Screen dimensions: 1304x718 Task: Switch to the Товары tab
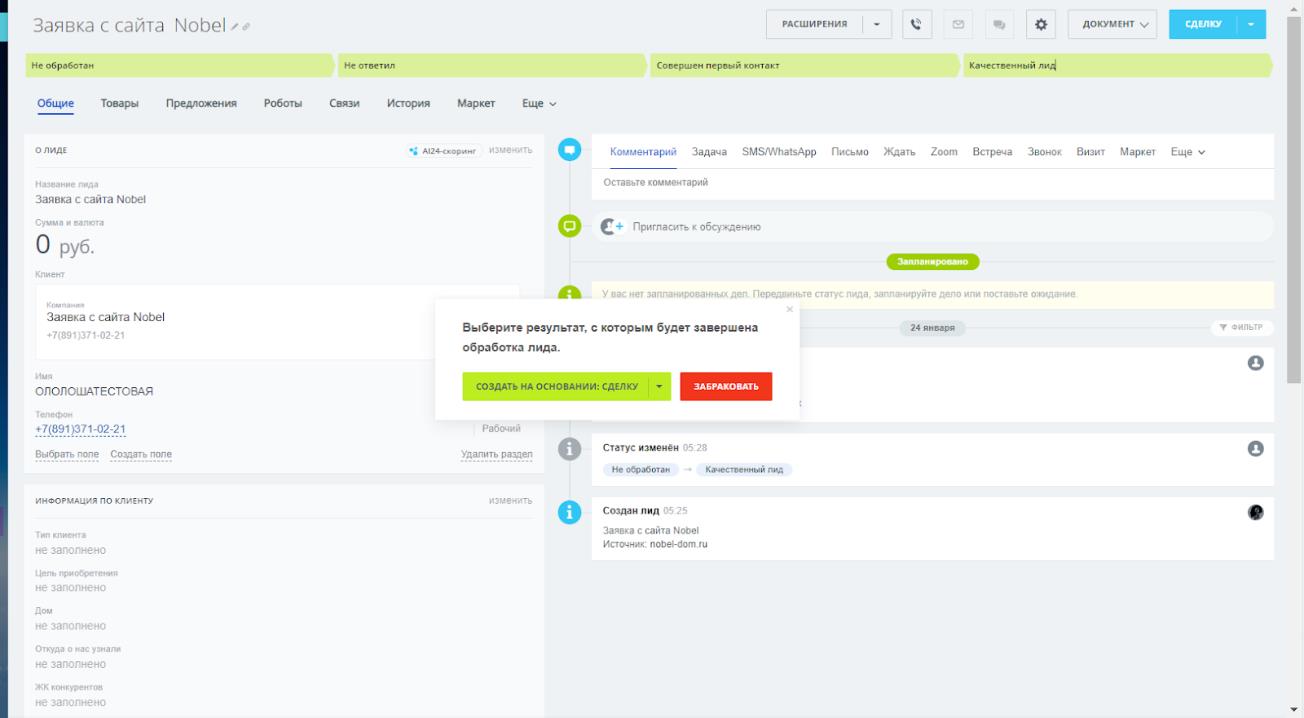click(119, 103)
